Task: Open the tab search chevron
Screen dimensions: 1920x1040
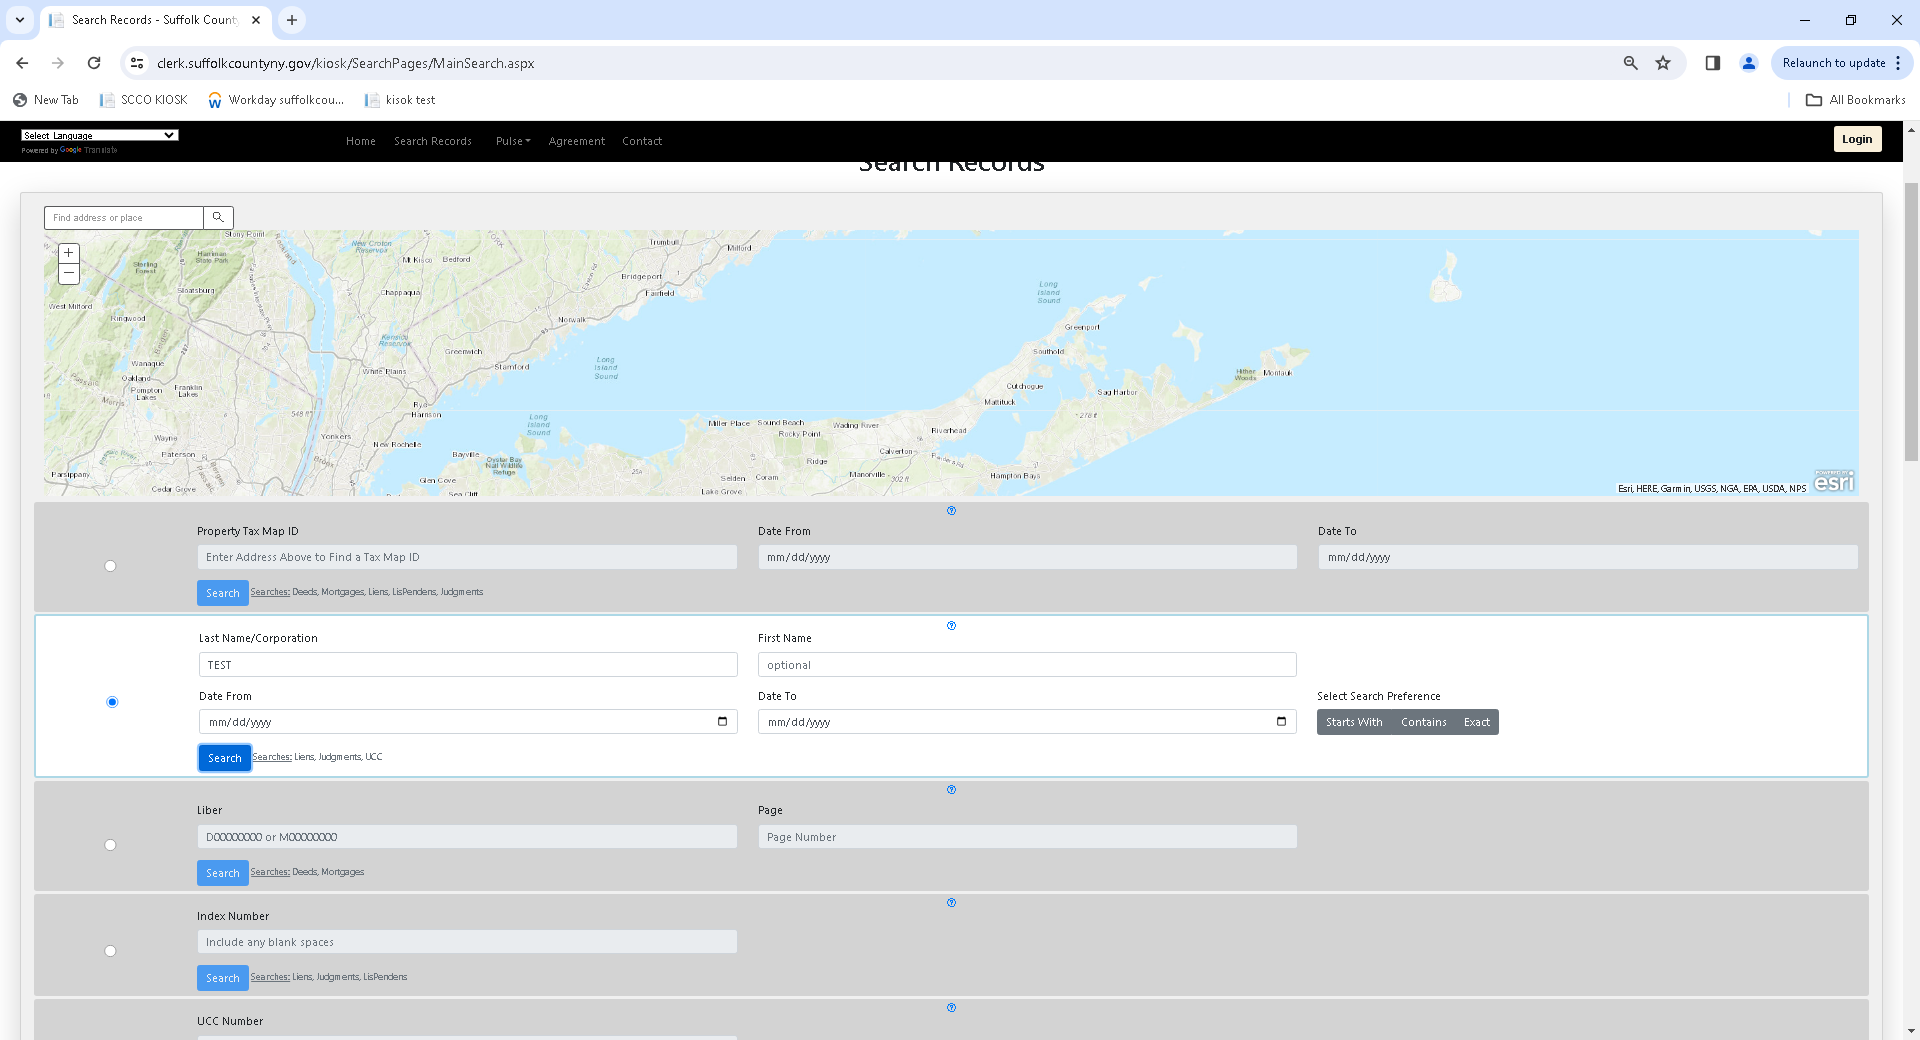Action: (x=20, y=20)
